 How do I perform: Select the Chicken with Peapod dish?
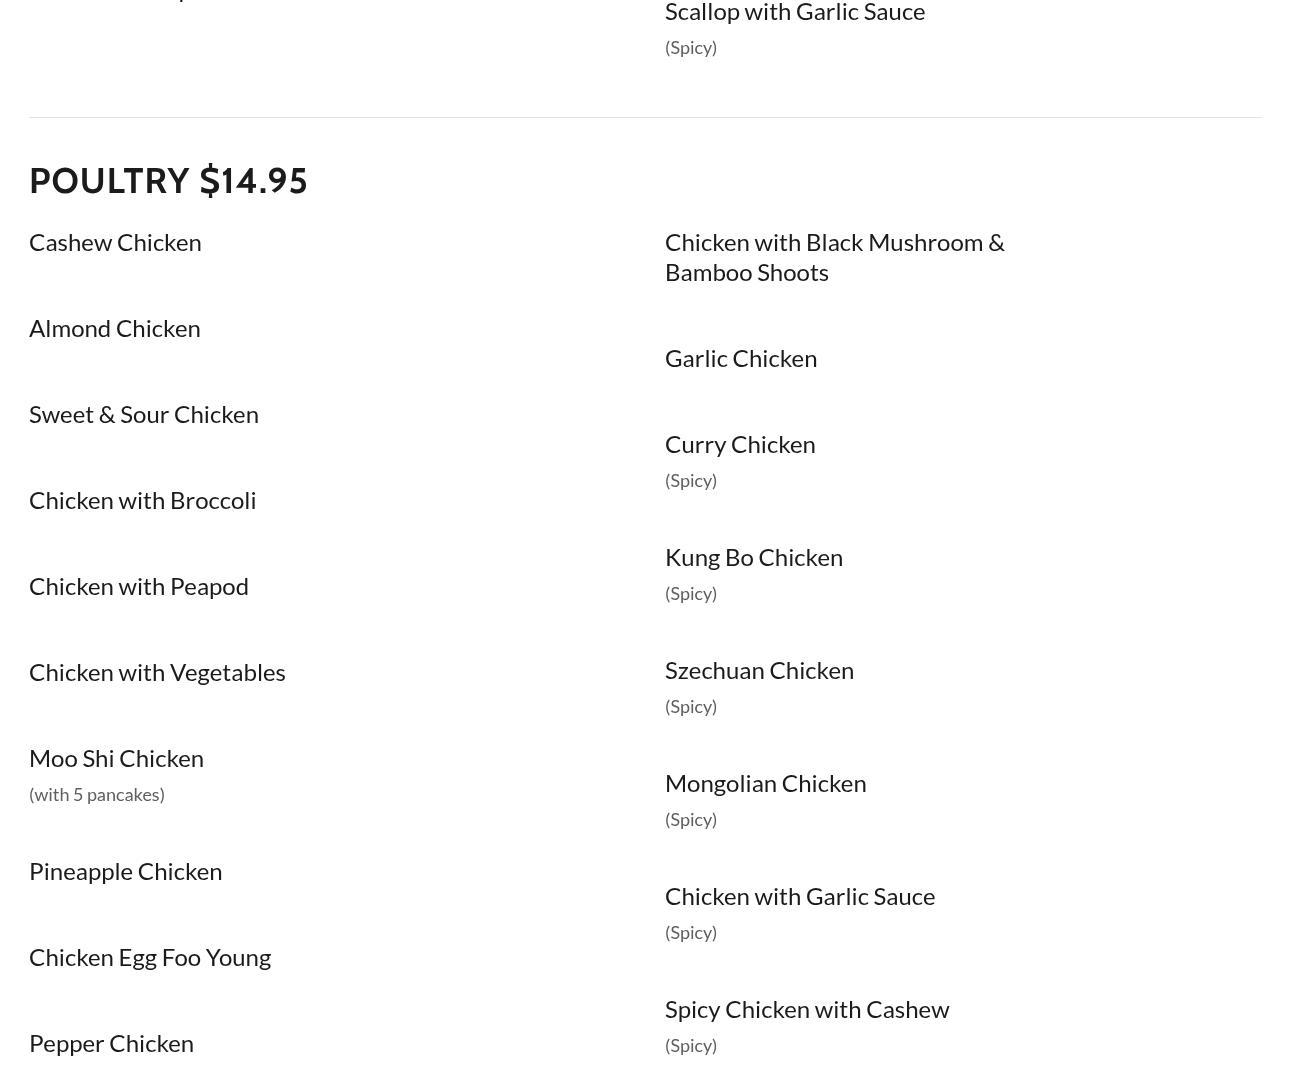(x=139, y=587)
